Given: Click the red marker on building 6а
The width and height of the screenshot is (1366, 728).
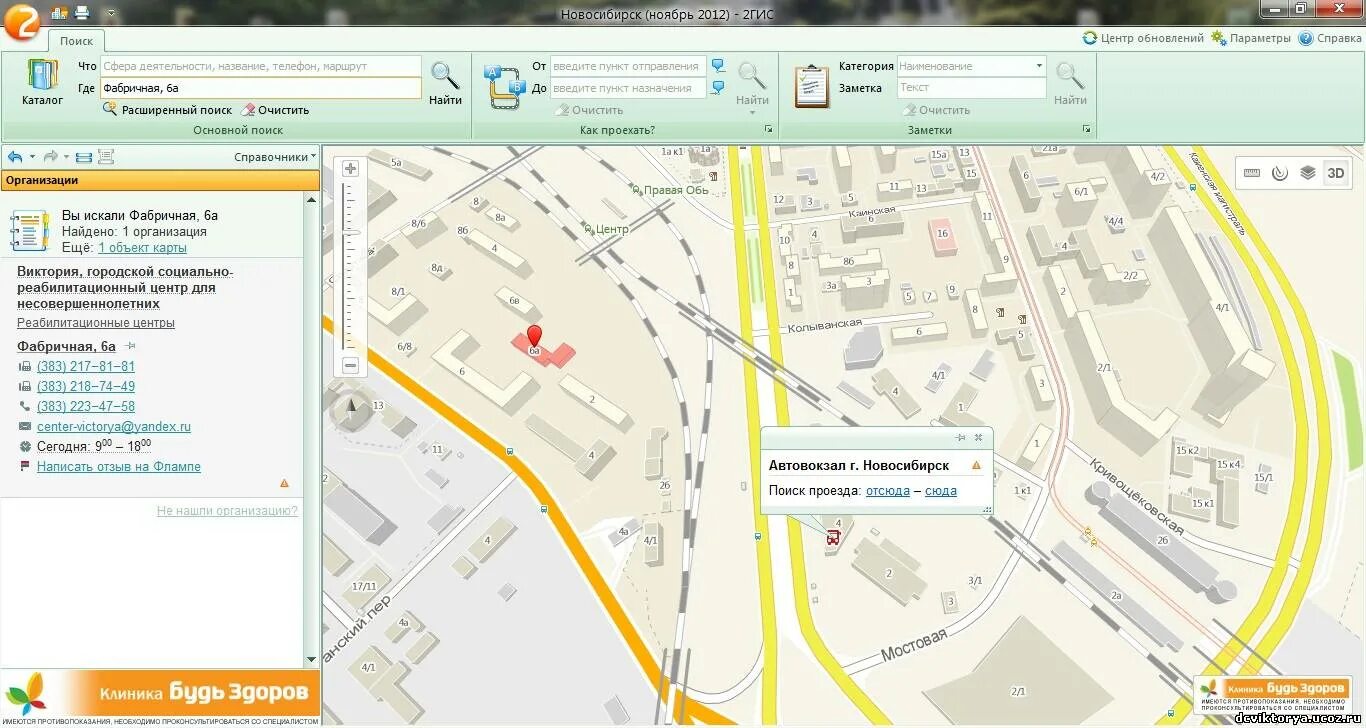Looking at the screenshot, I should pyautogui.click(x=534, y=336).
